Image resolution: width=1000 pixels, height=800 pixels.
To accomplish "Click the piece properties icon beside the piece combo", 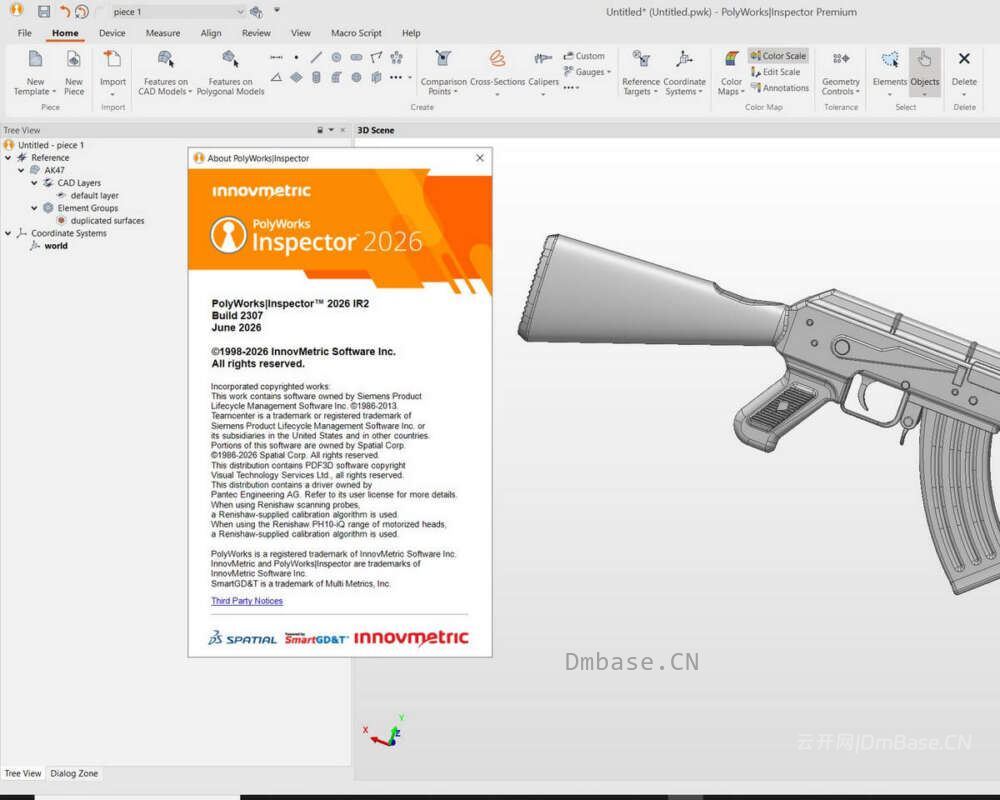I will coord(256,11).
